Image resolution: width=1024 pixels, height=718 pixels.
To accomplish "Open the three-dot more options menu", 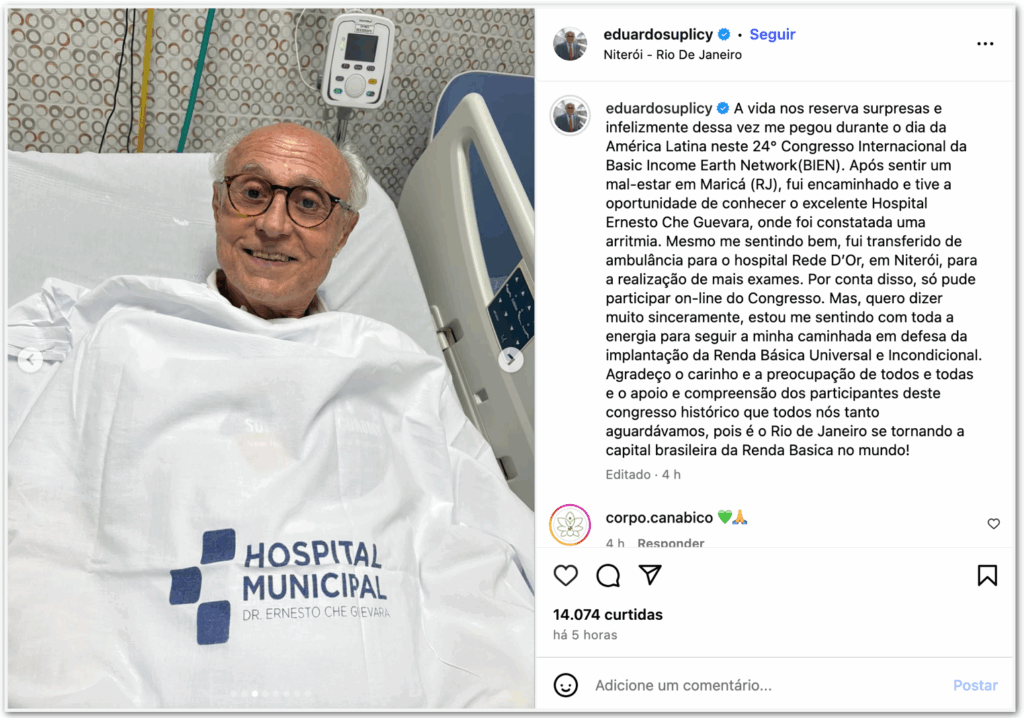I will click(985, 44).
